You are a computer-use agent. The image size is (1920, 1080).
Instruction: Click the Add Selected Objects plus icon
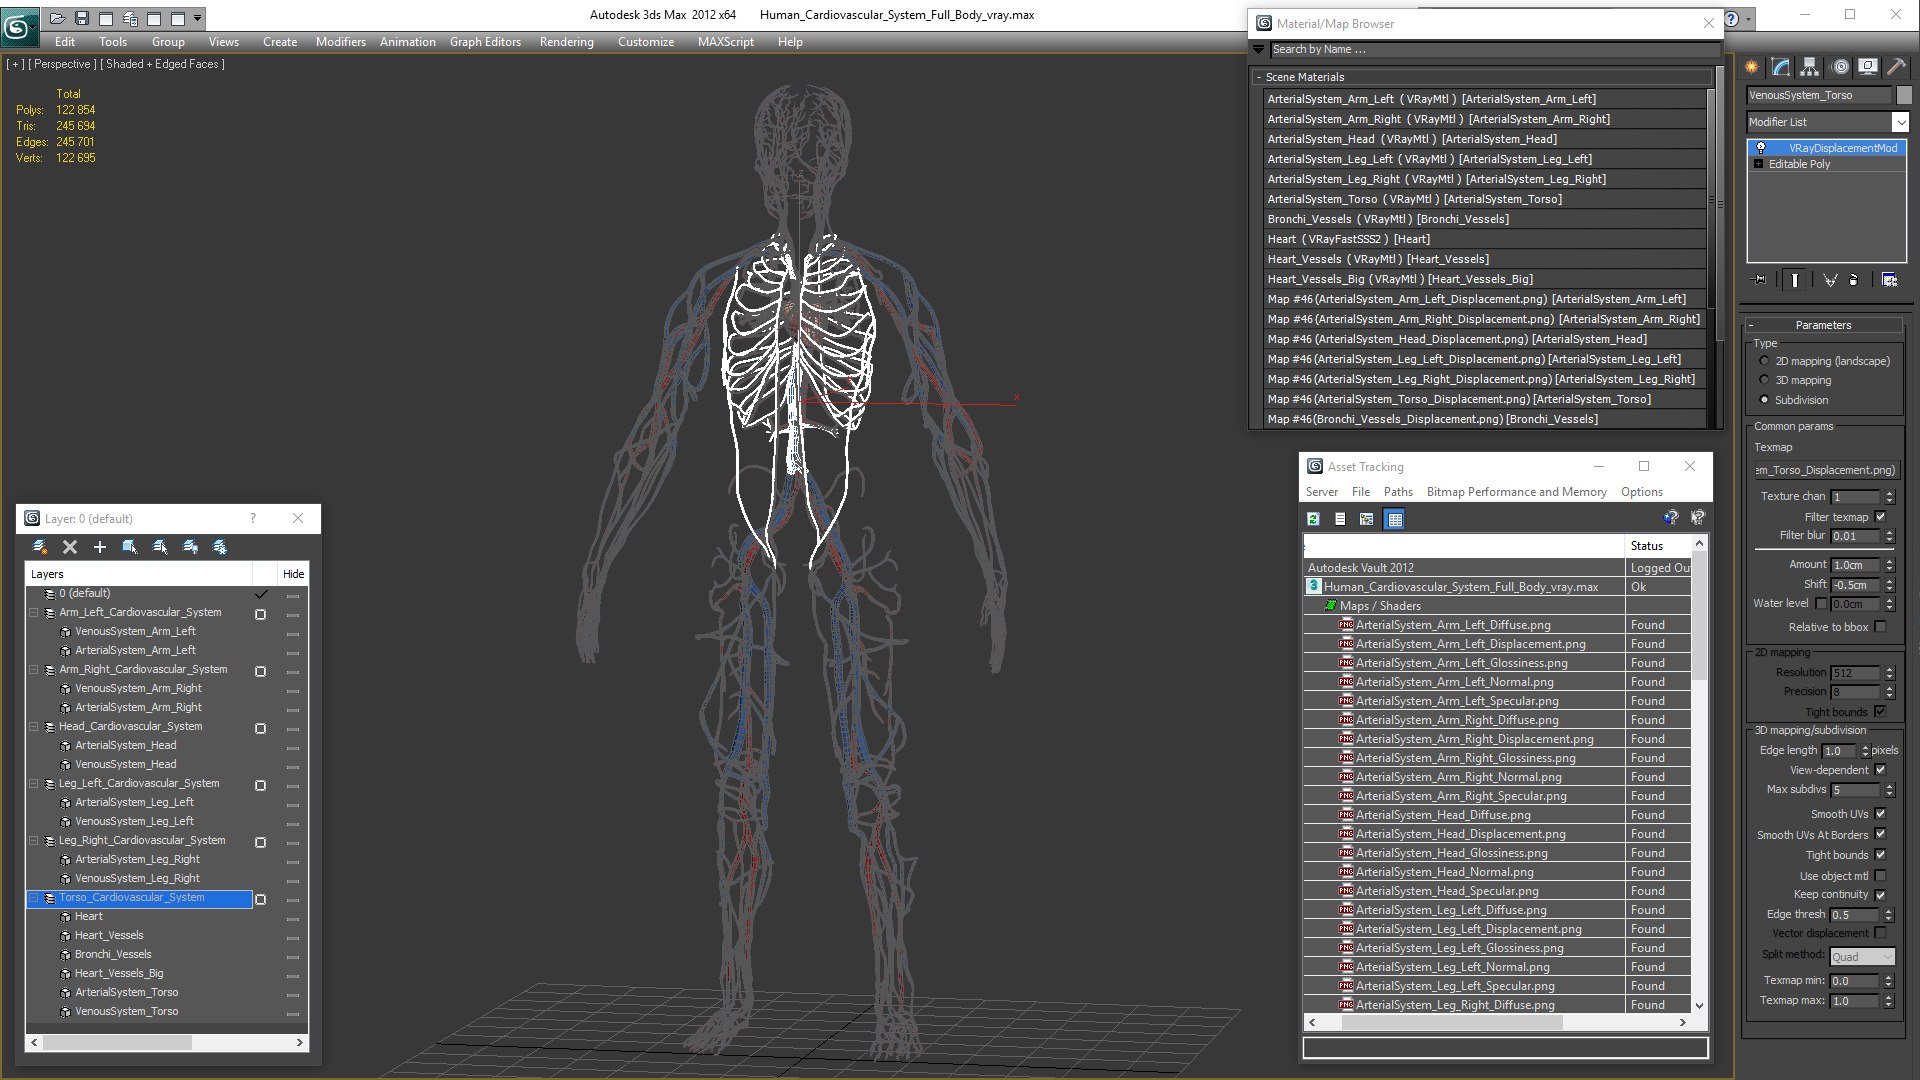pos(100,547)
